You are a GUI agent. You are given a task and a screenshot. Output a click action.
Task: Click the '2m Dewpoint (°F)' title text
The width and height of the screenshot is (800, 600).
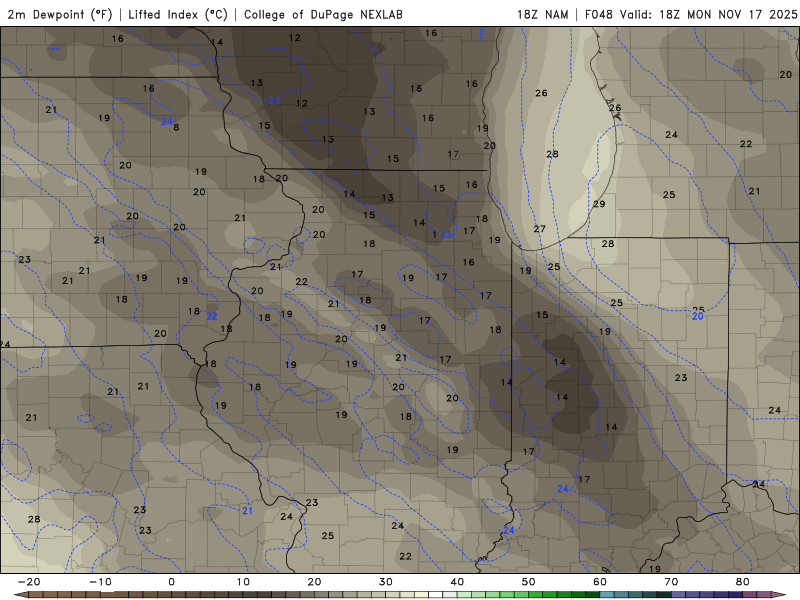[60, 14]
